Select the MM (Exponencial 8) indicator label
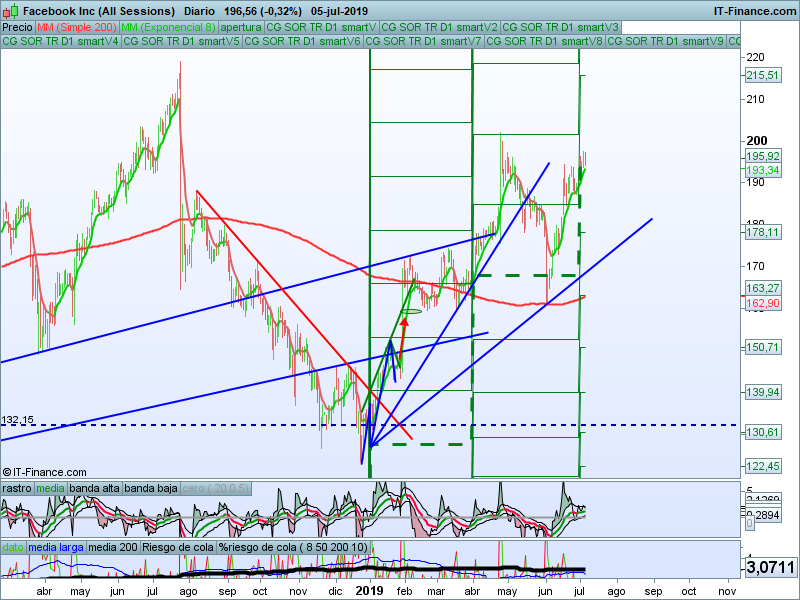Screen dimensions: 800x600 click(x=168, y=27)
